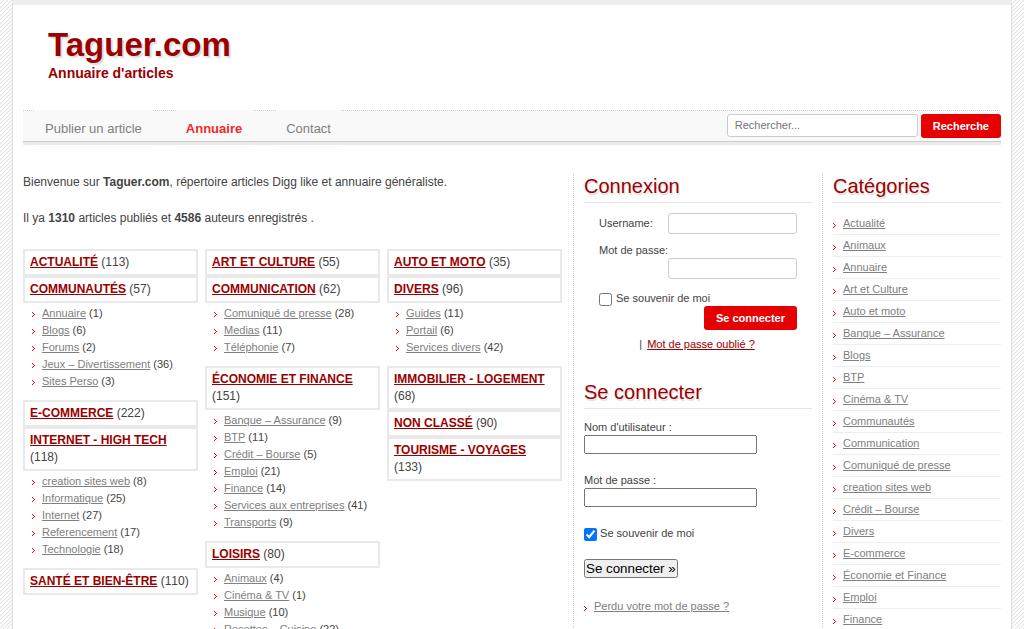Open the 'Publier un article' menu item
The width and height of the screenshot is (1024, 629).
click(x=93, y=129)
